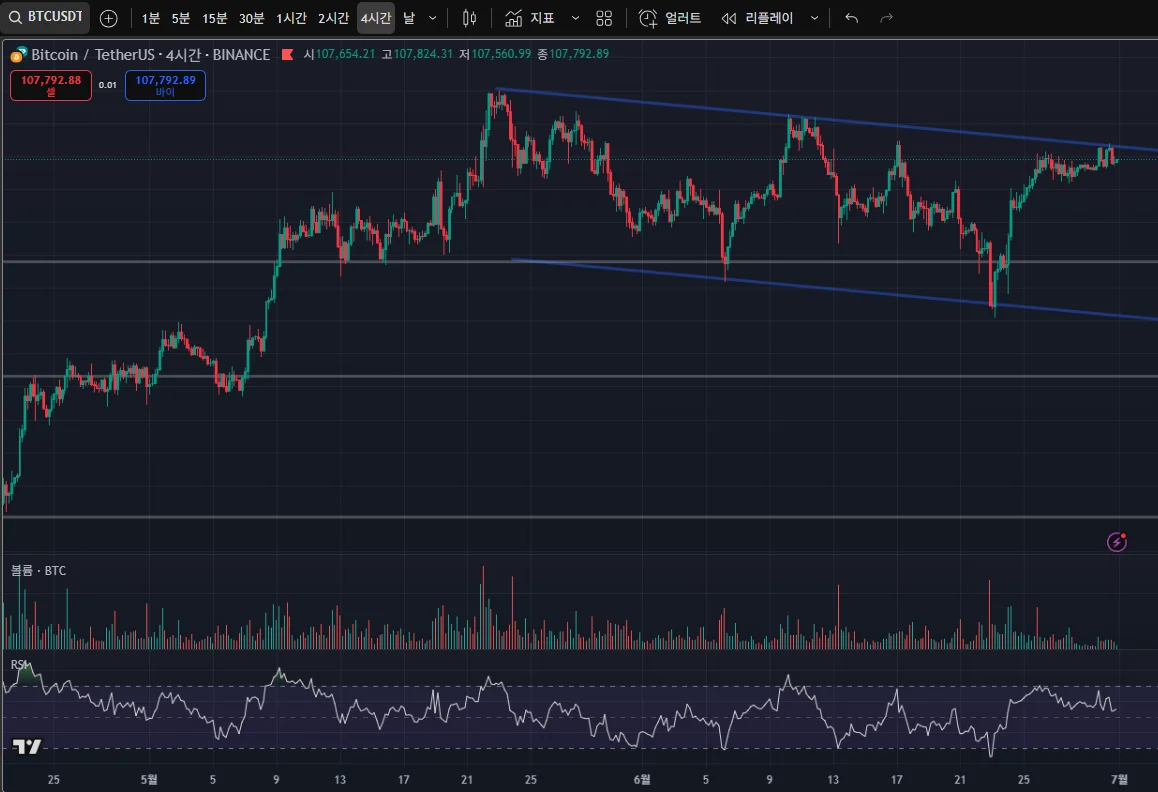Click the undo arrow
This screenshot has width=1158, height=792.
pos(851,18)
